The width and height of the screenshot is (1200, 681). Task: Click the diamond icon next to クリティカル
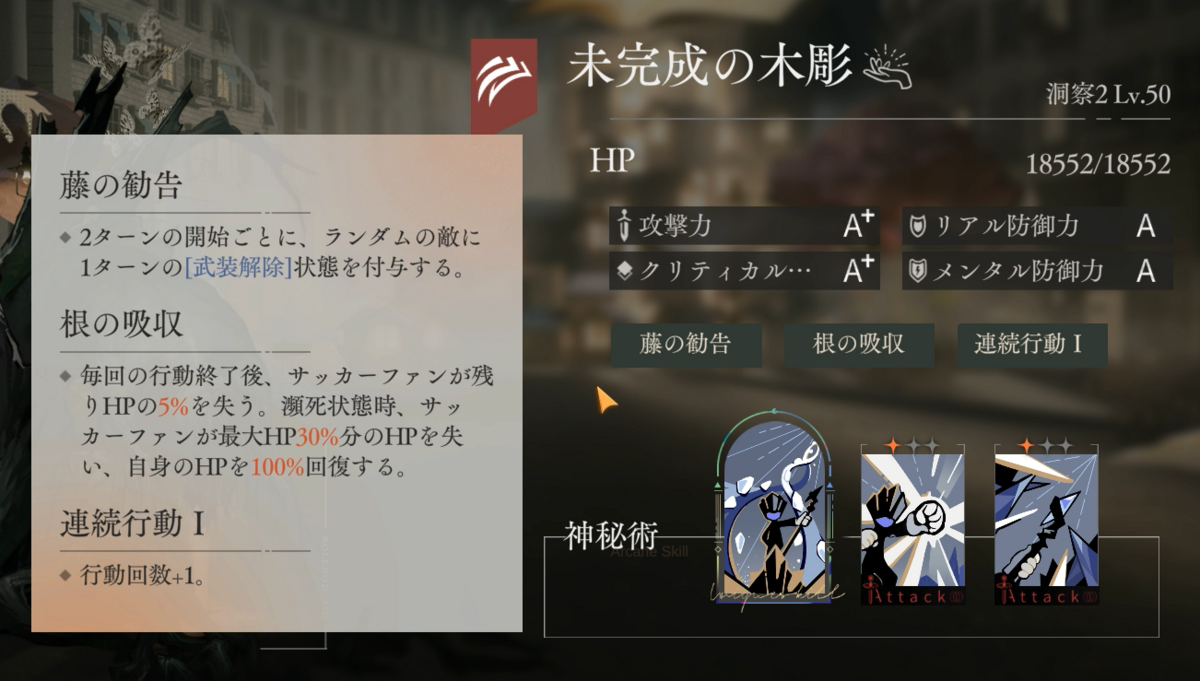[x=625, y=270]
